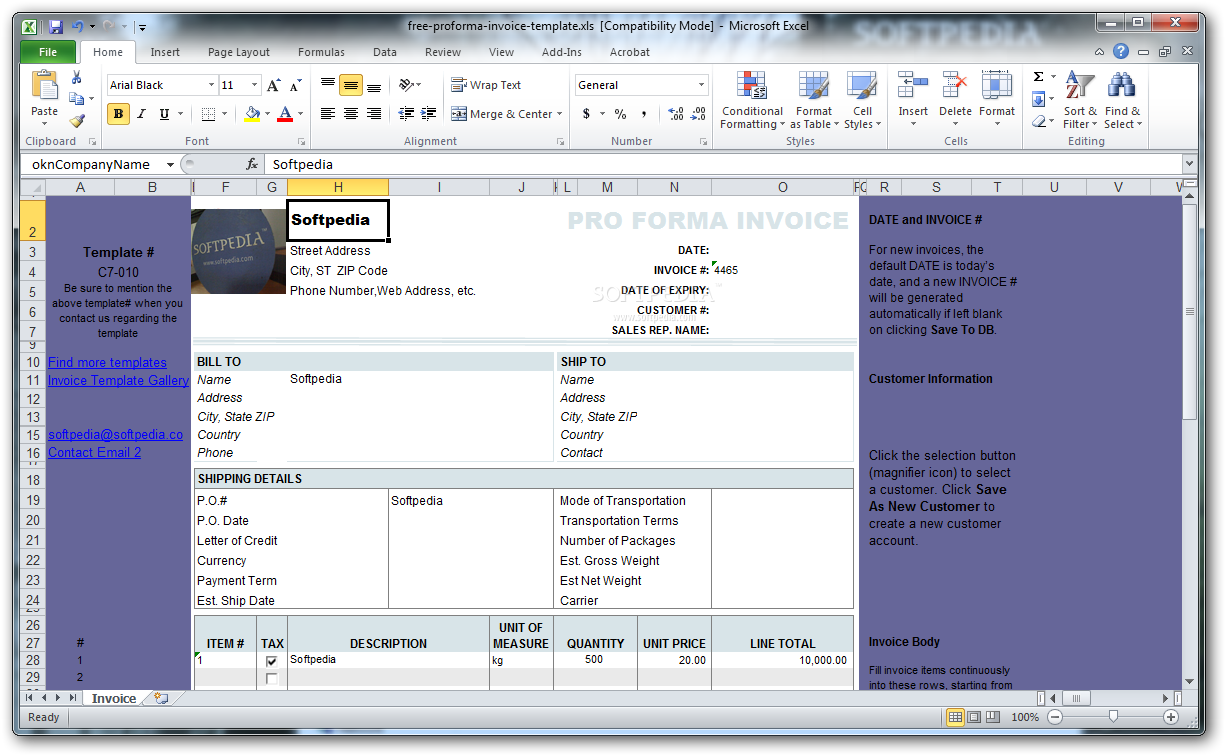1226x756 pixels.
Task: Open Cell Styles gallery
Action: [x=862, y=100]
